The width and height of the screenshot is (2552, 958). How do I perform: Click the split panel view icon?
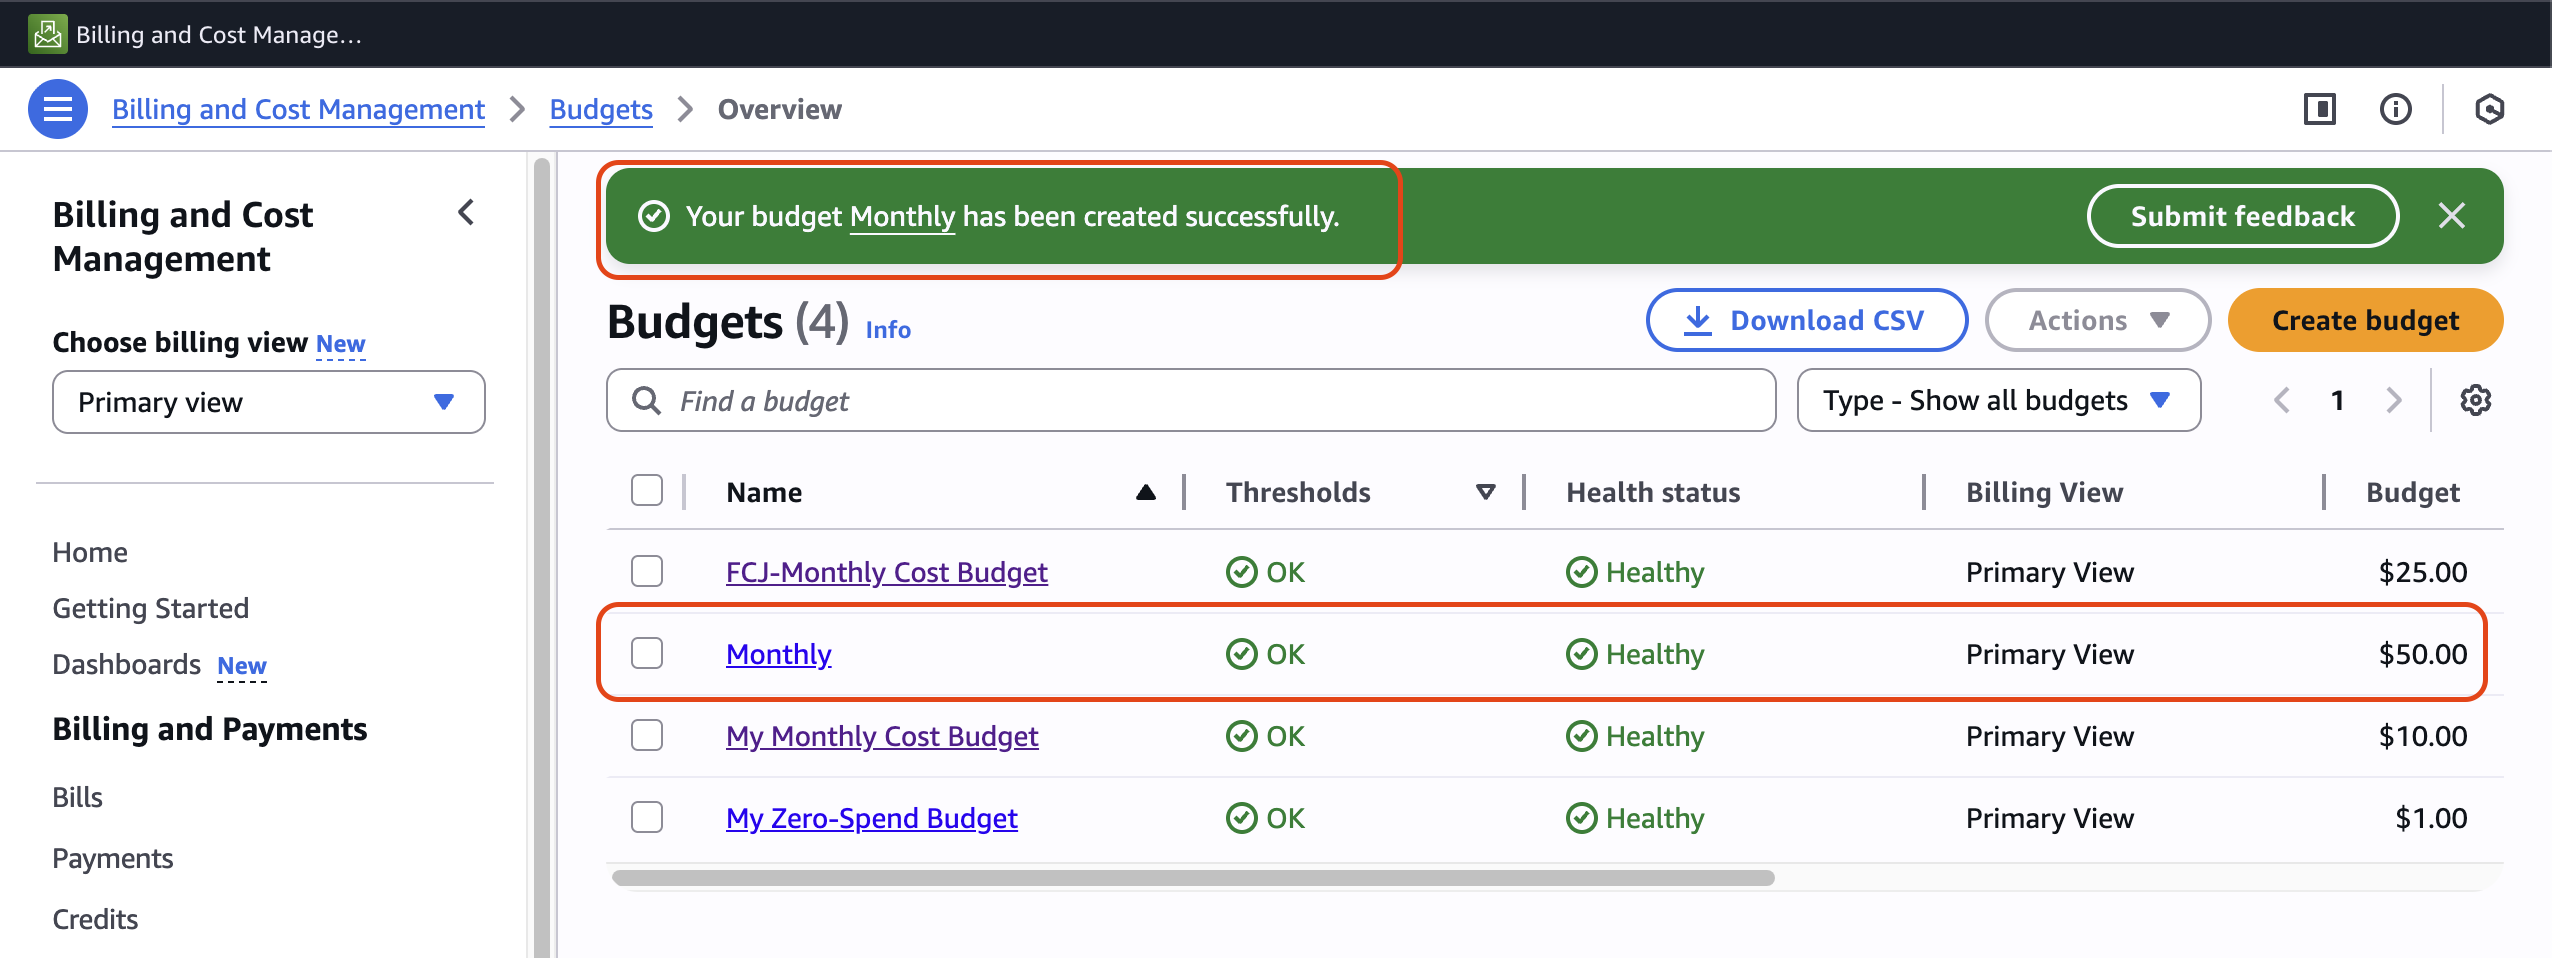pos(2319,109)
